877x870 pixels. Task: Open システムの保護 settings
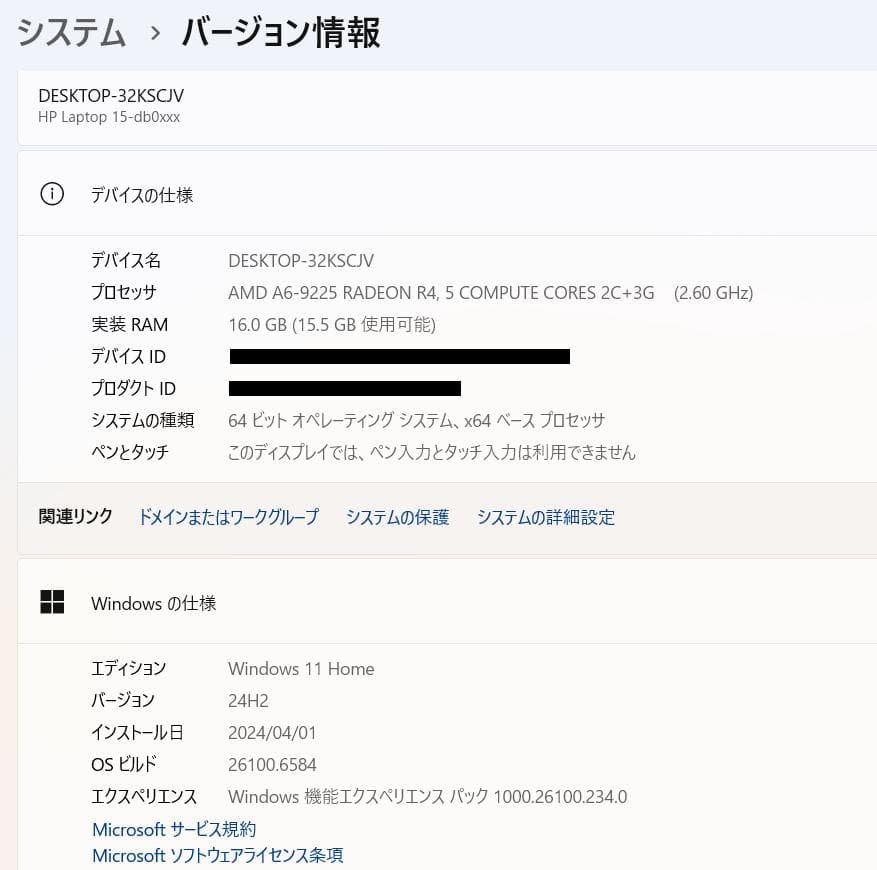tap(397, 517)
